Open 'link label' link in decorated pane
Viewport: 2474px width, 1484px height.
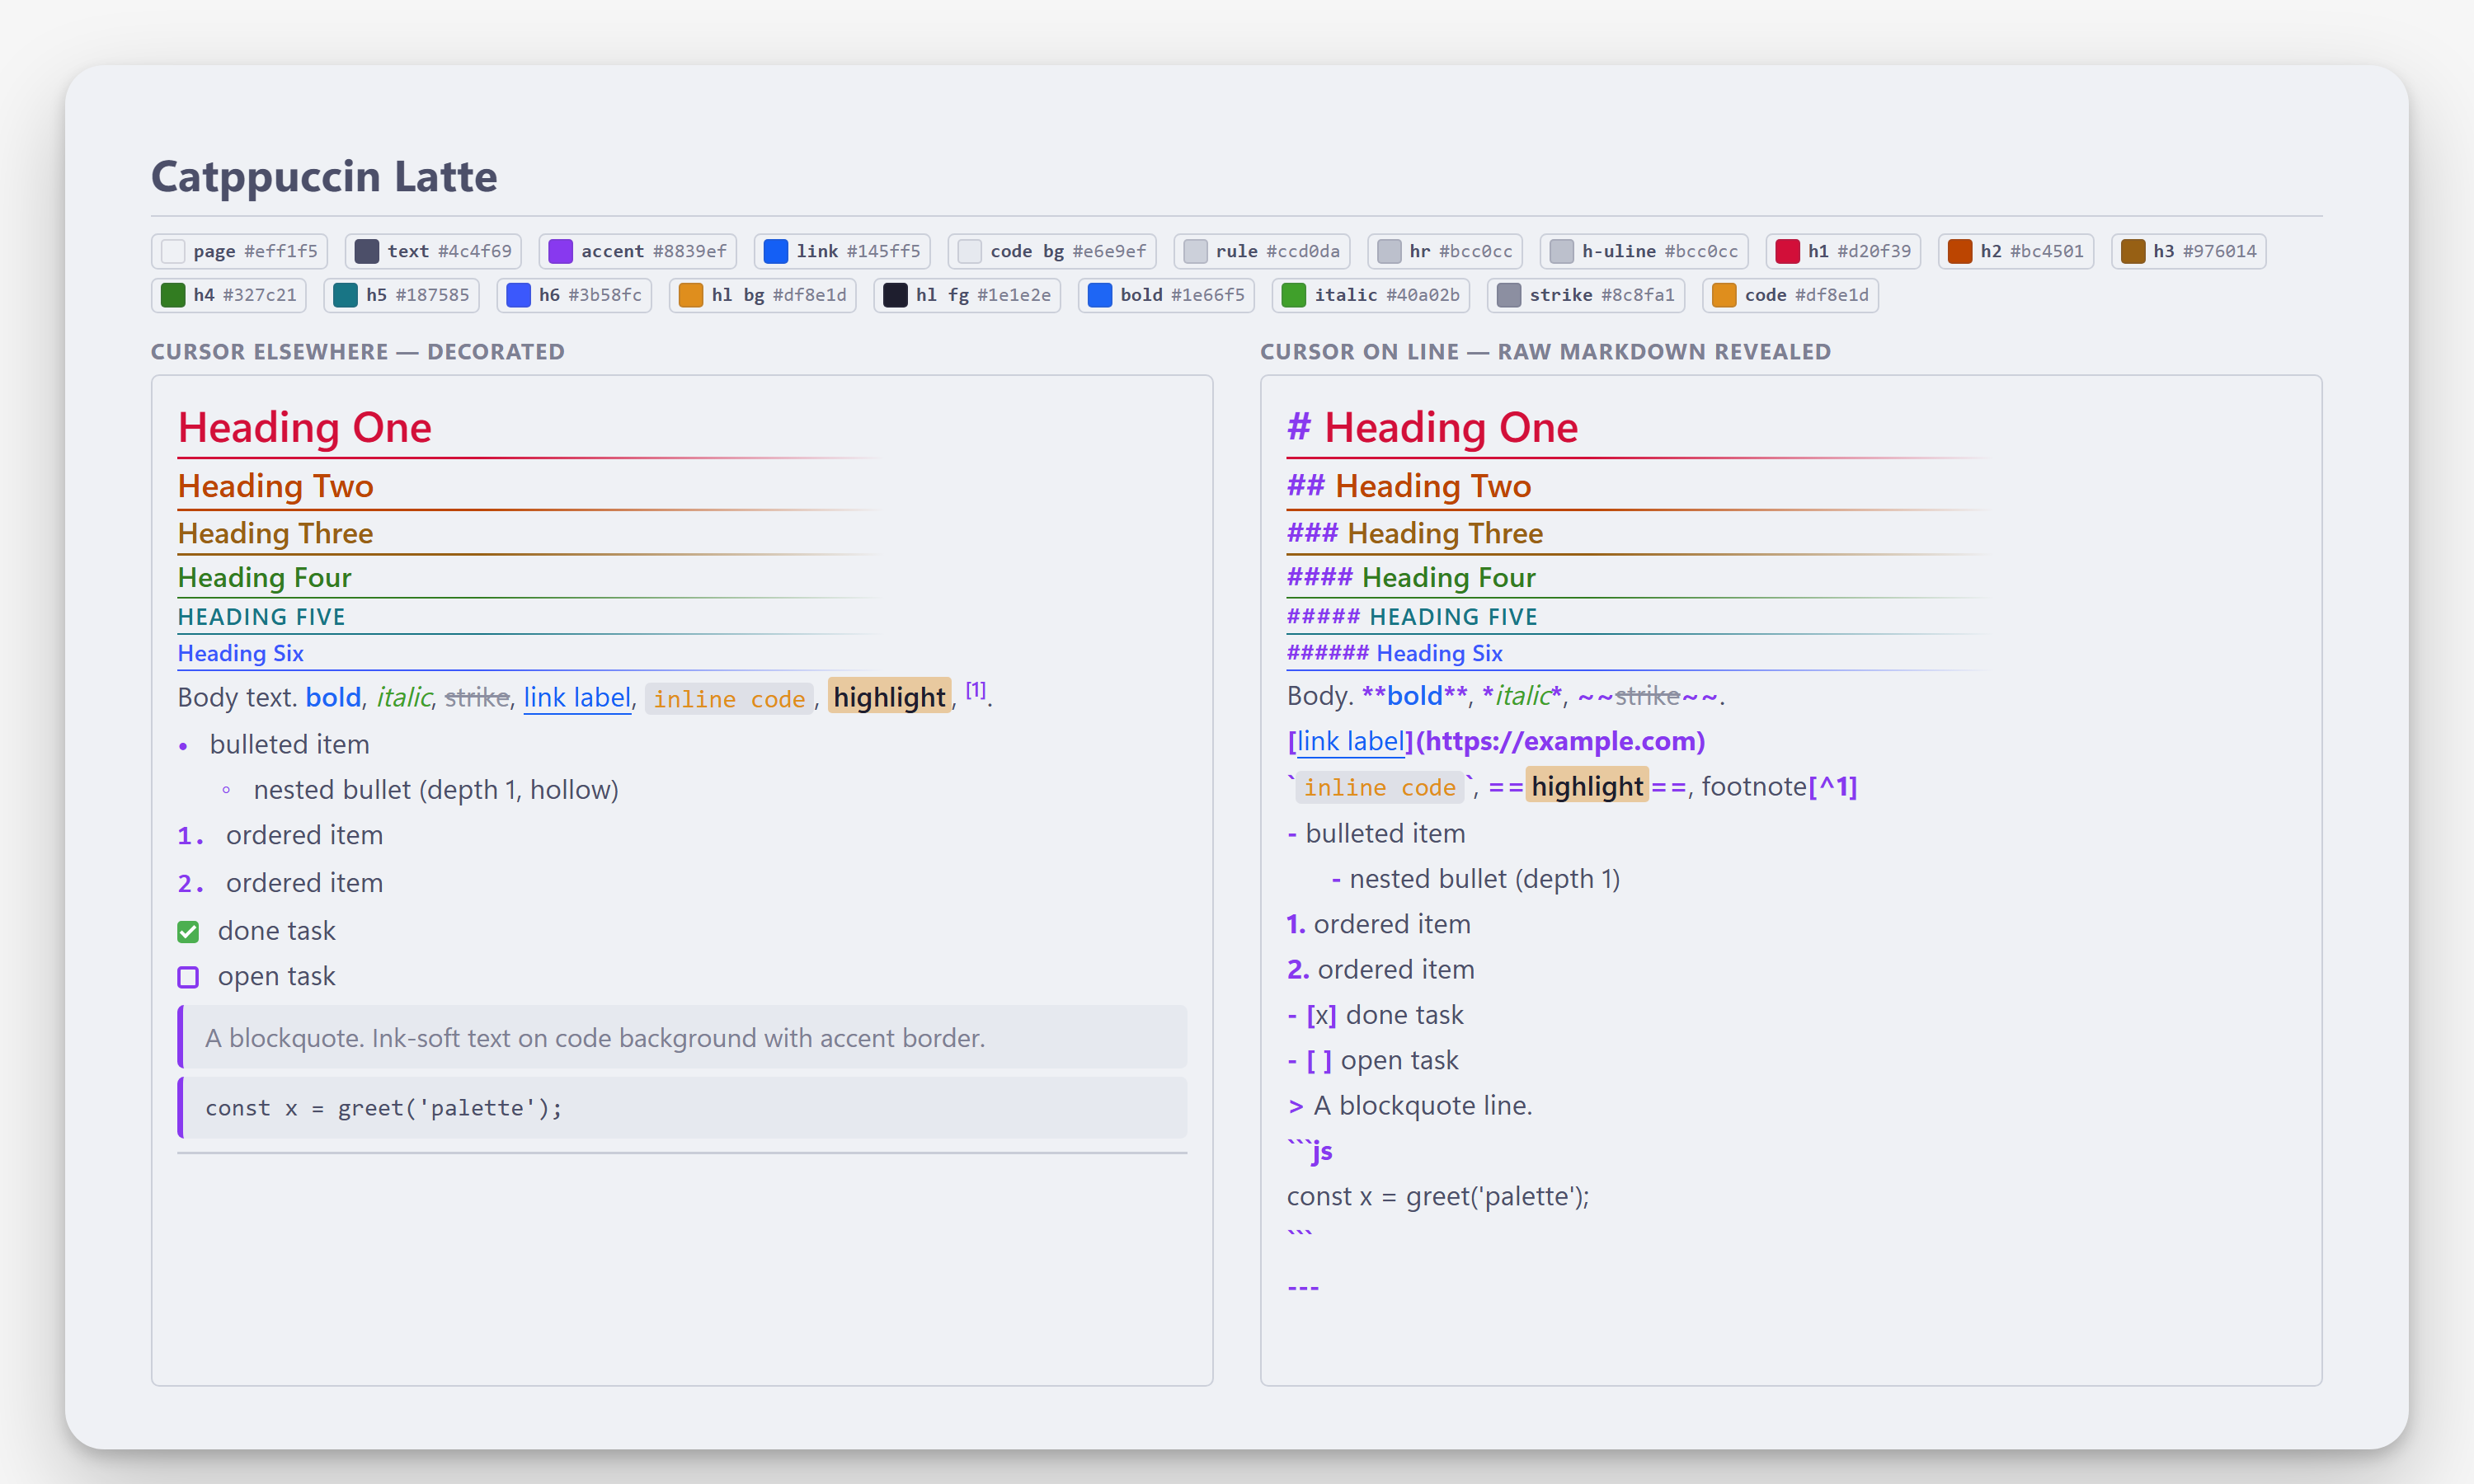tap(577, 697)
